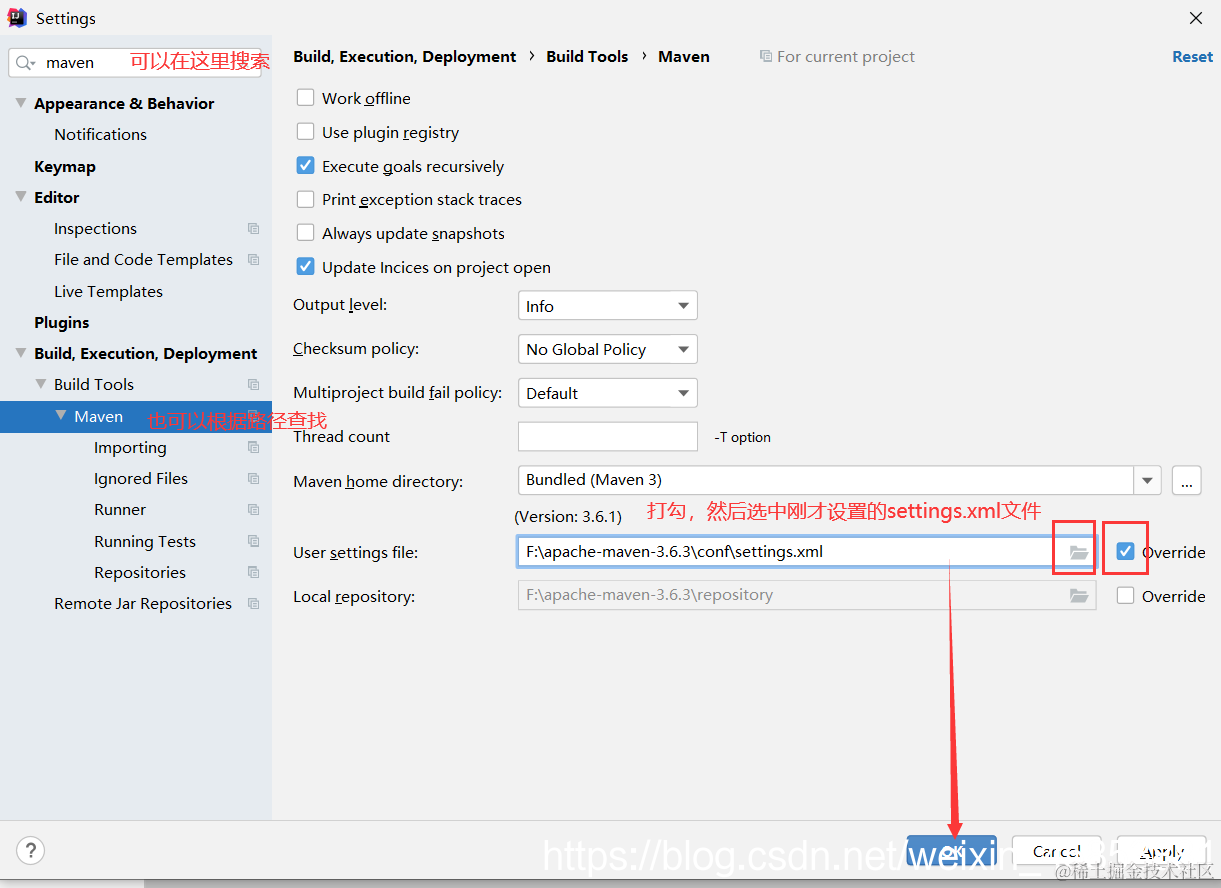
Task: Select Notifications in the settings tree
Action: [x=100, y=134]
